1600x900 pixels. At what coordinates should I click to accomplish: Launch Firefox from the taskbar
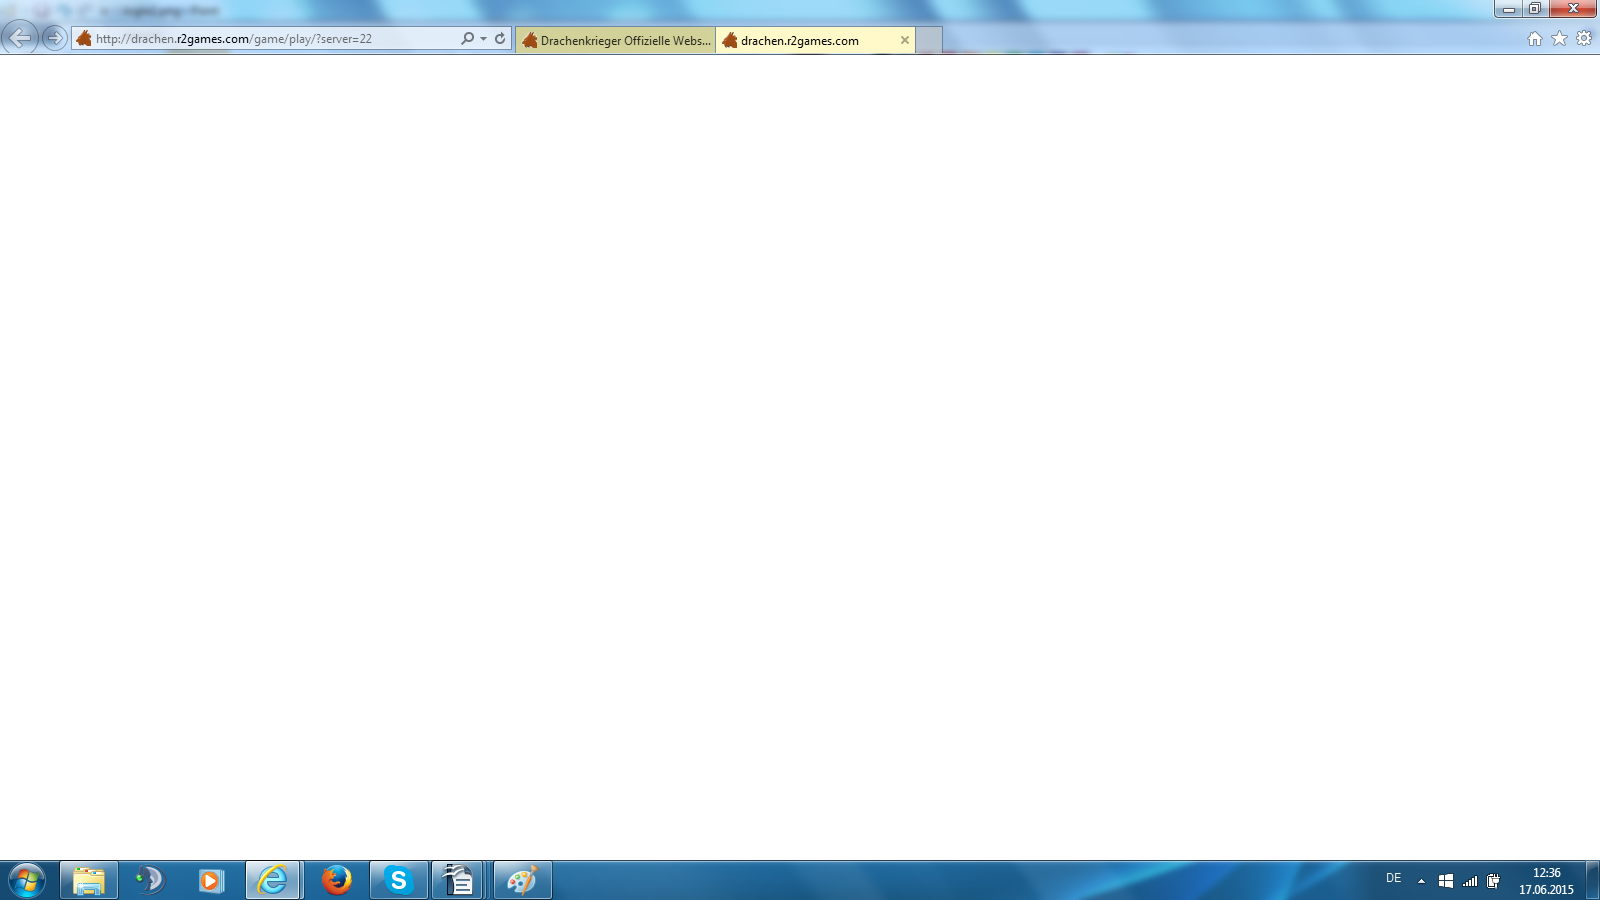click(x=337, y=880)
